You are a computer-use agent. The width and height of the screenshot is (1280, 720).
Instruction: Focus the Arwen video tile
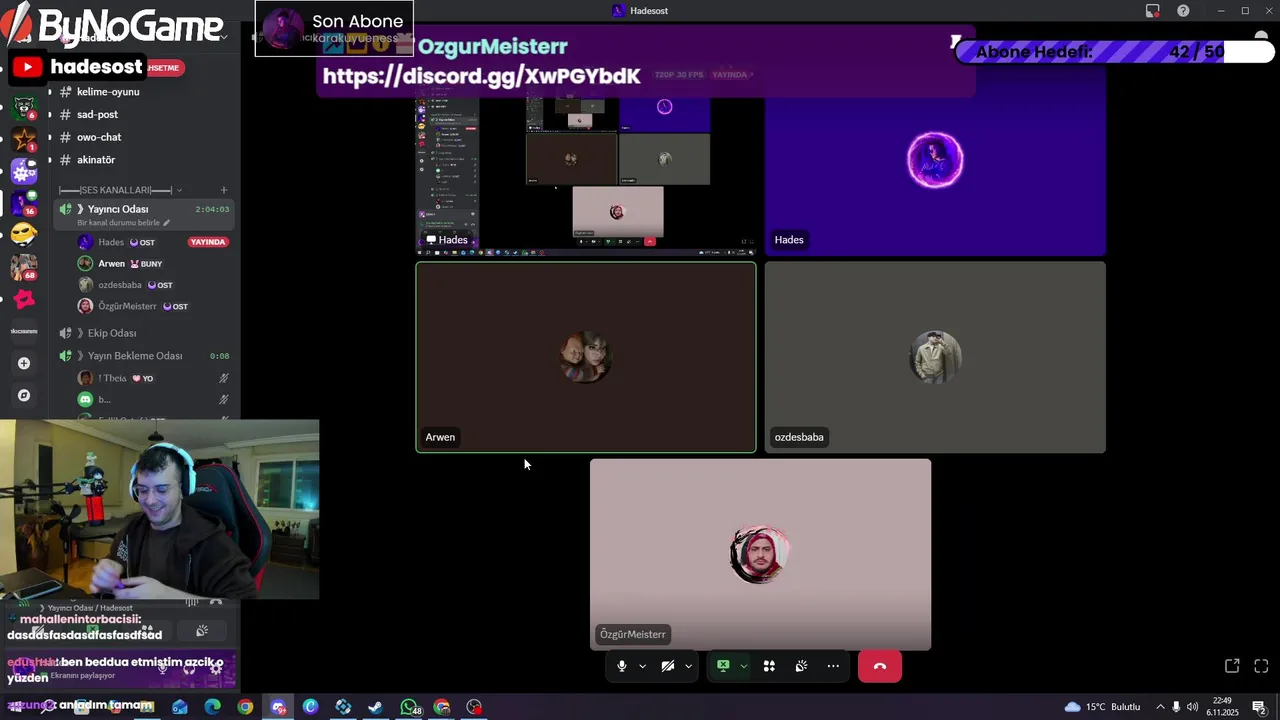pos(586,357)
